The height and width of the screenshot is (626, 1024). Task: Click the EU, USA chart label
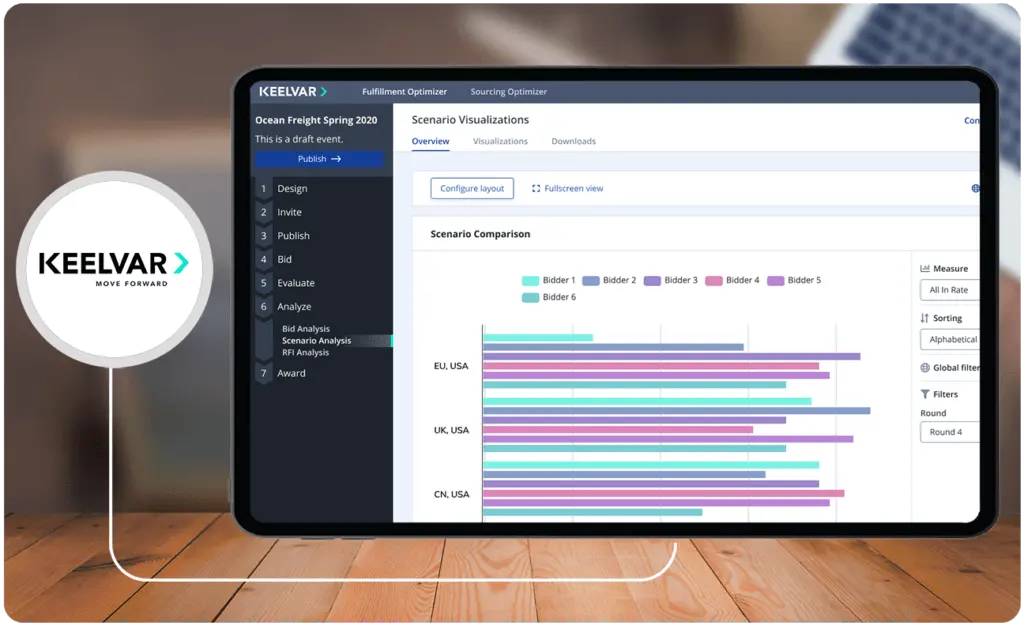(451, 366)
